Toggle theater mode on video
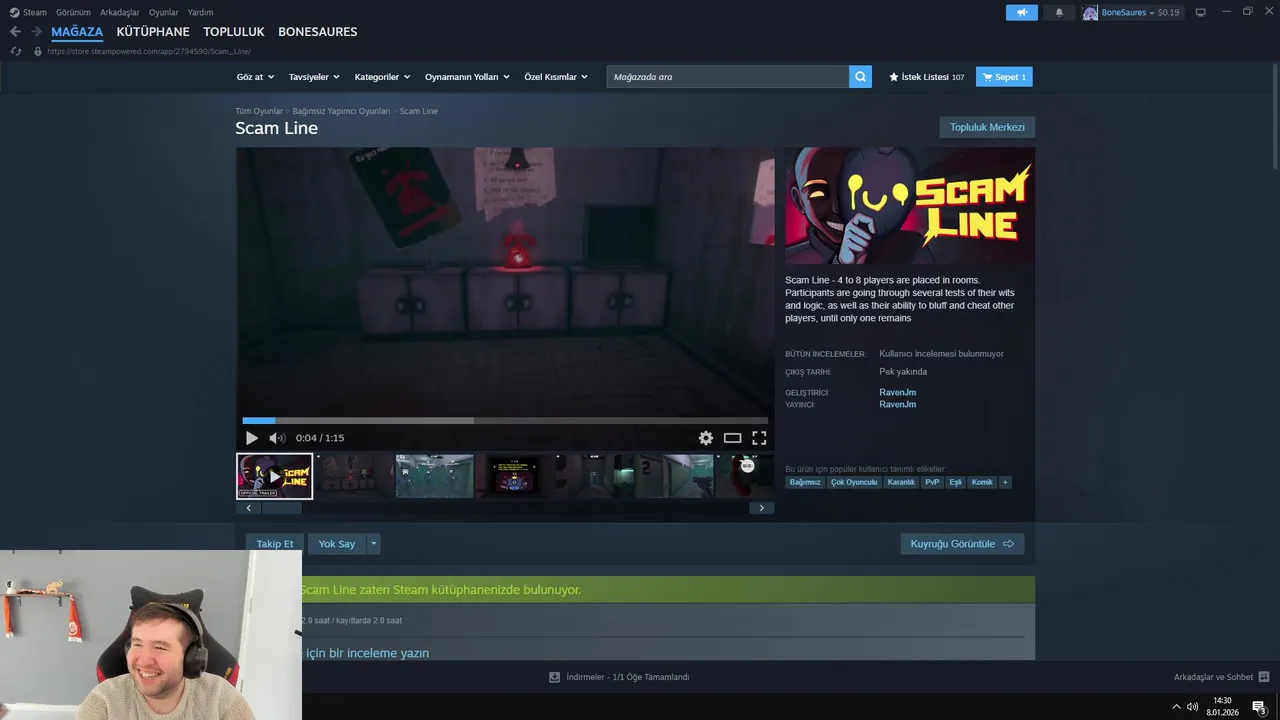Image resolution: width=1280 pixels, height=720 pixels. point(733,438)
